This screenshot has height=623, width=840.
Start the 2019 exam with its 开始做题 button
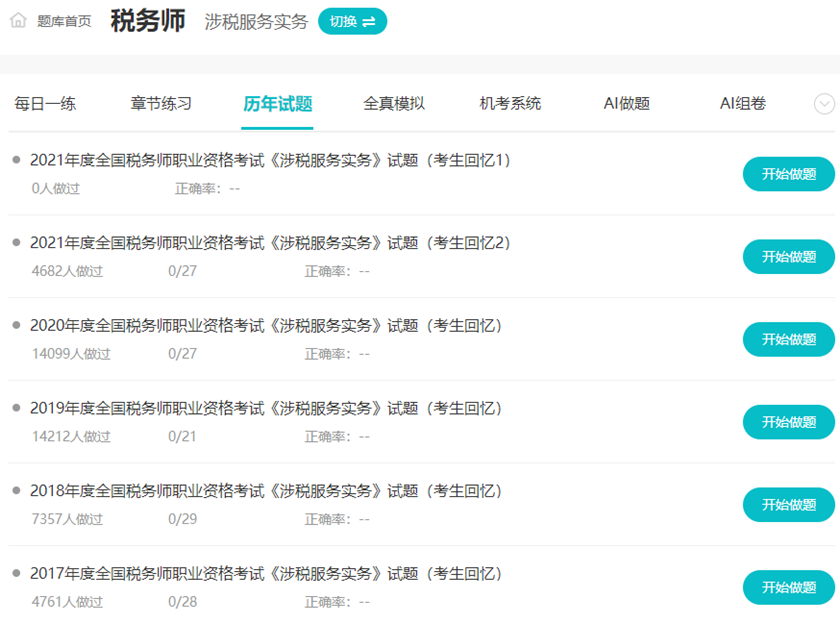[788, 422]
